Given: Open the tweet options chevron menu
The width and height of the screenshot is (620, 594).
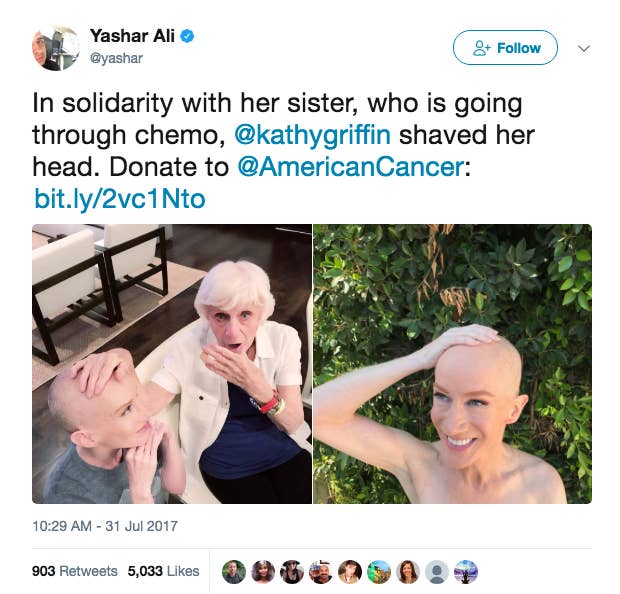Looking at the screenshot, I should coord(584,48).
